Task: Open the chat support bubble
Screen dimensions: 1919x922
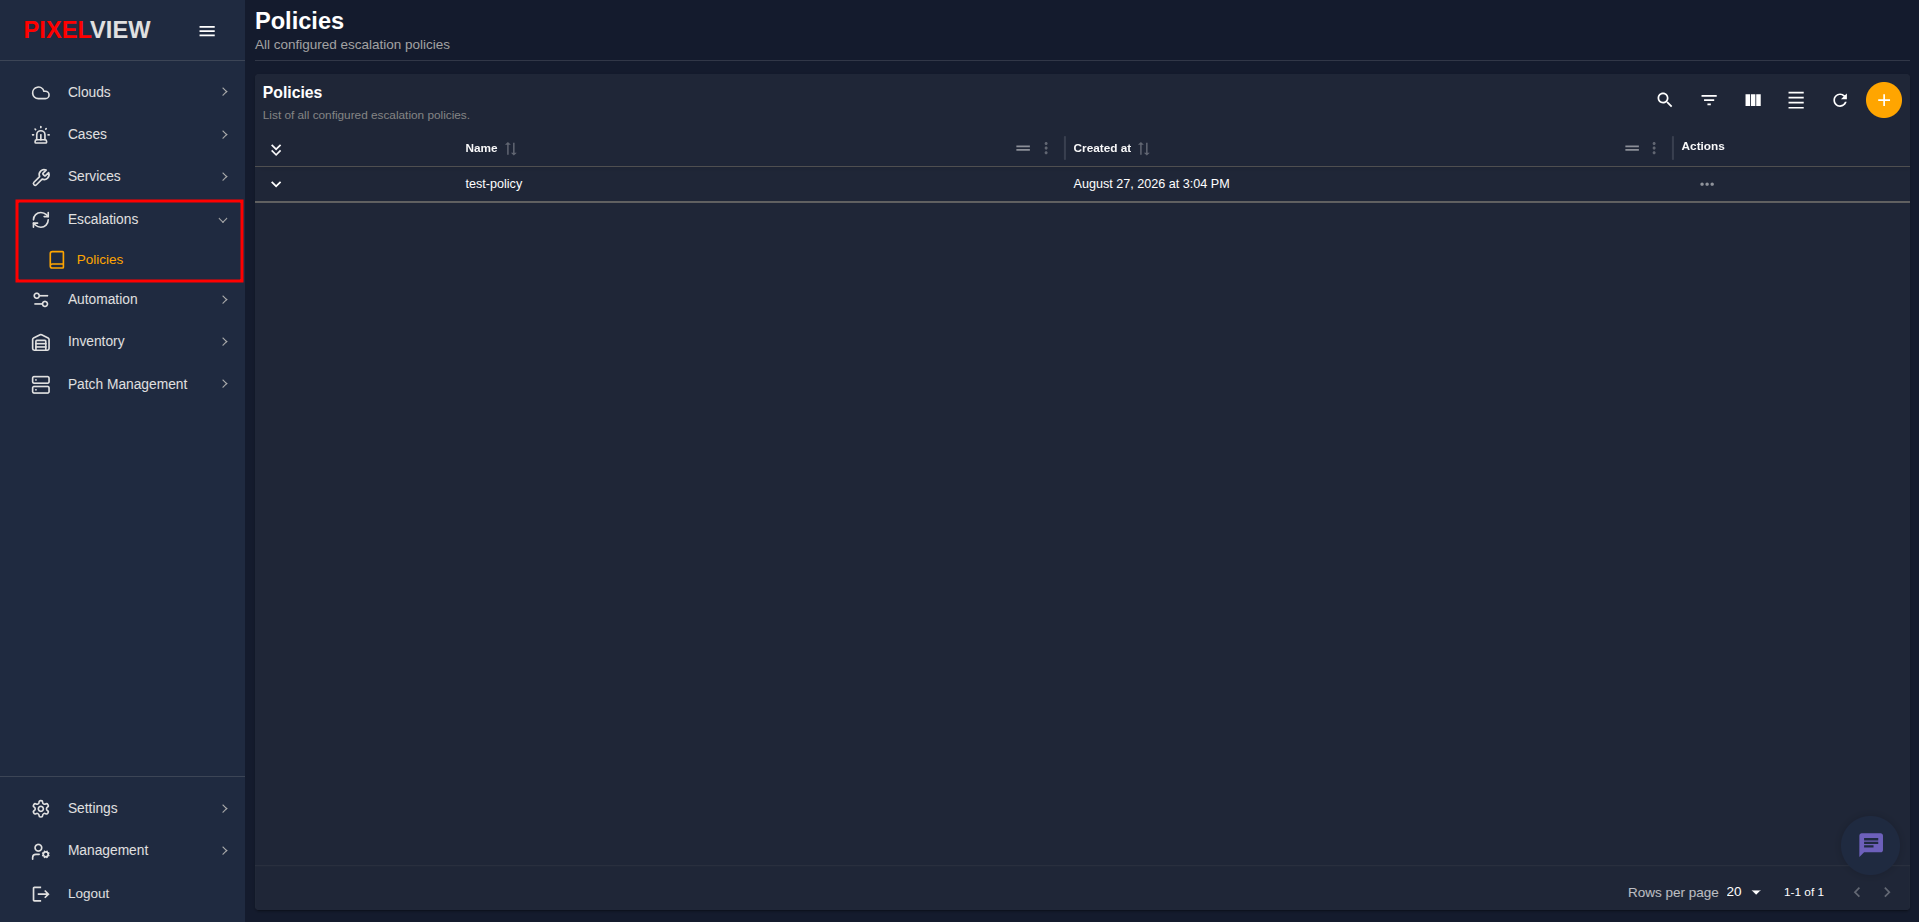Action: 1871,845
